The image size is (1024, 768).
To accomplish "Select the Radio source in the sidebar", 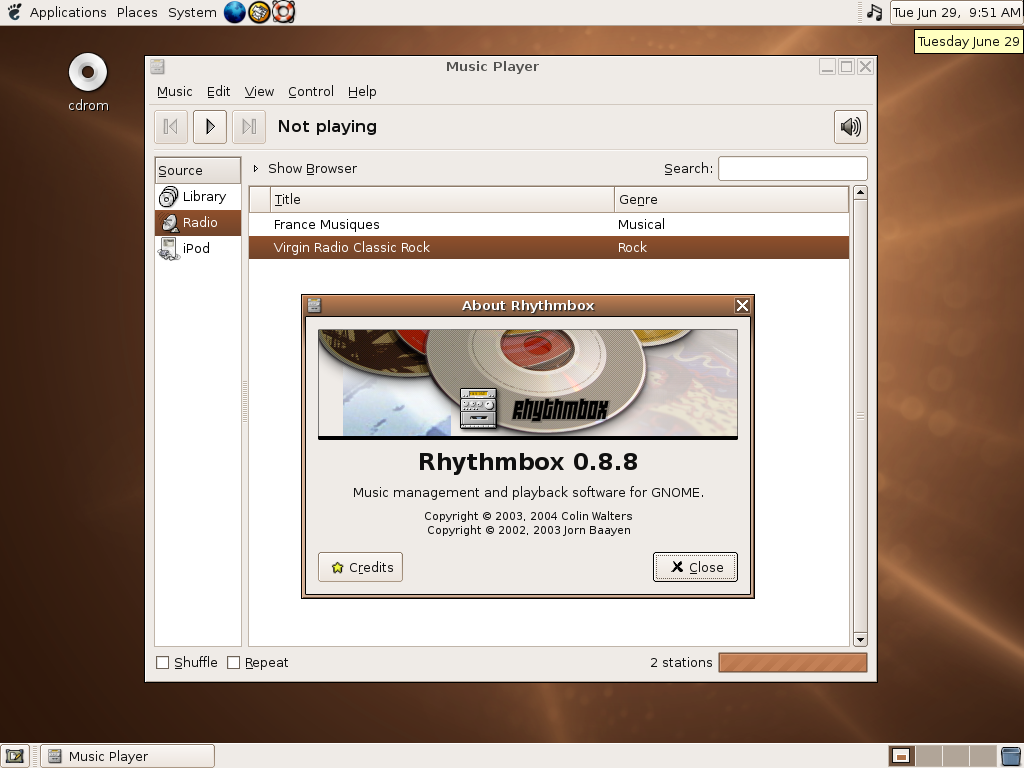I will (198, 222).
